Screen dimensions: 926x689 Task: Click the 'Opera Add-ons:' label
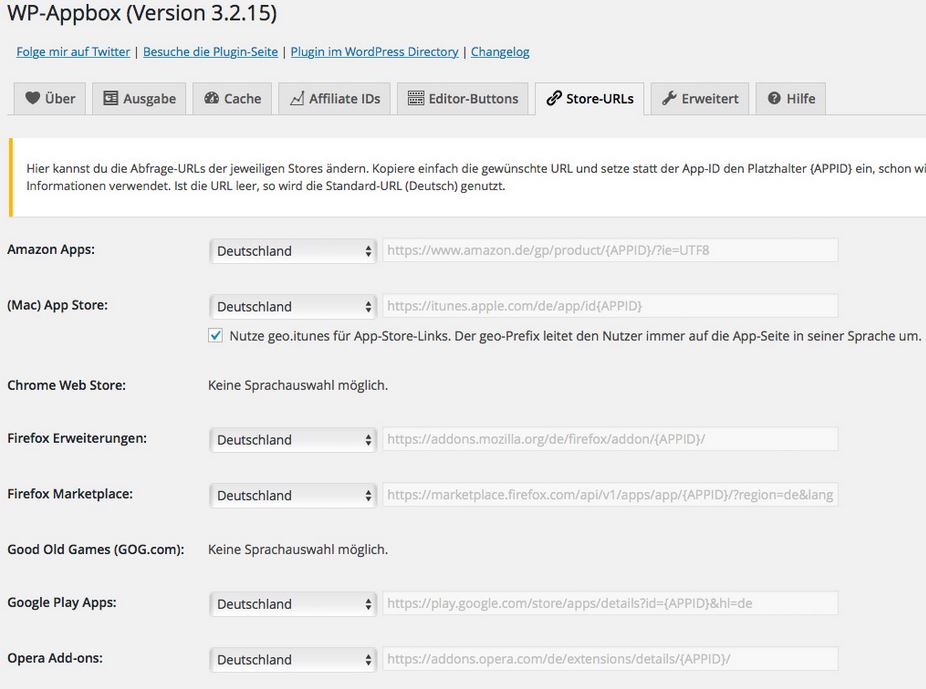coord(55,658)
